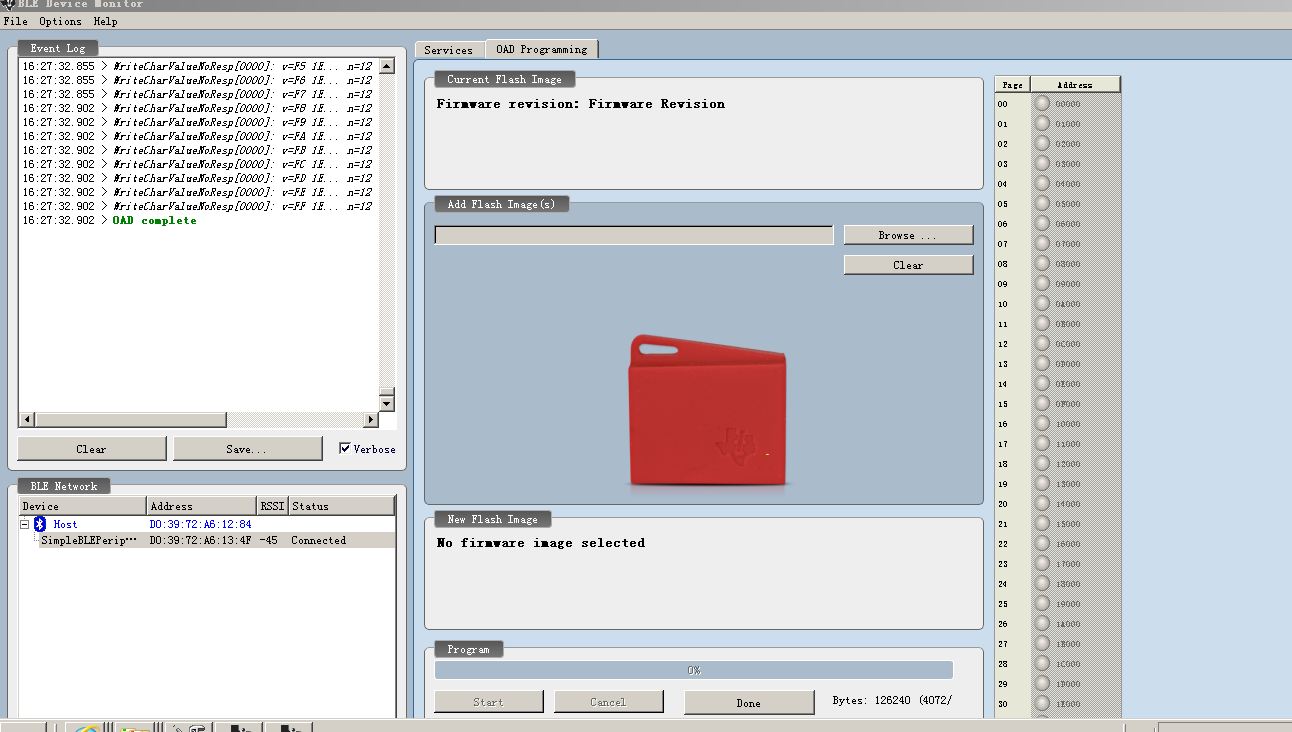Click the Address column header in BLE Network
Screen dimensions: 1292x732
click(x=202, y=506)
